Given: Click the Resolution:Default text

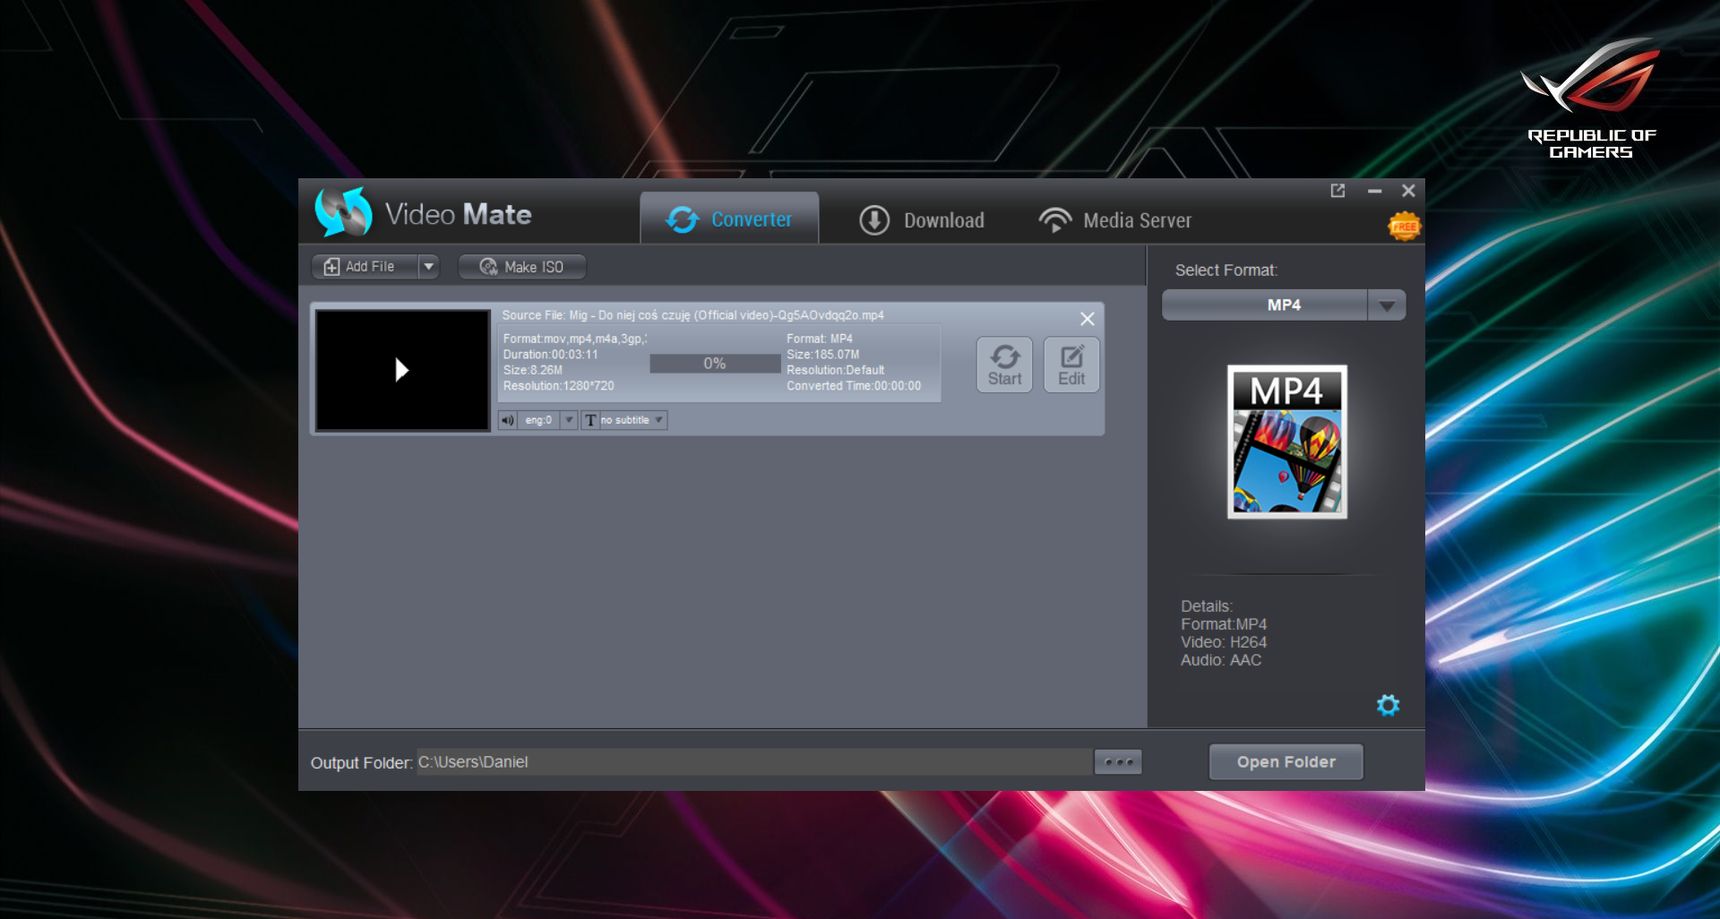Looking at the screenshot, I should pos(836,370).
